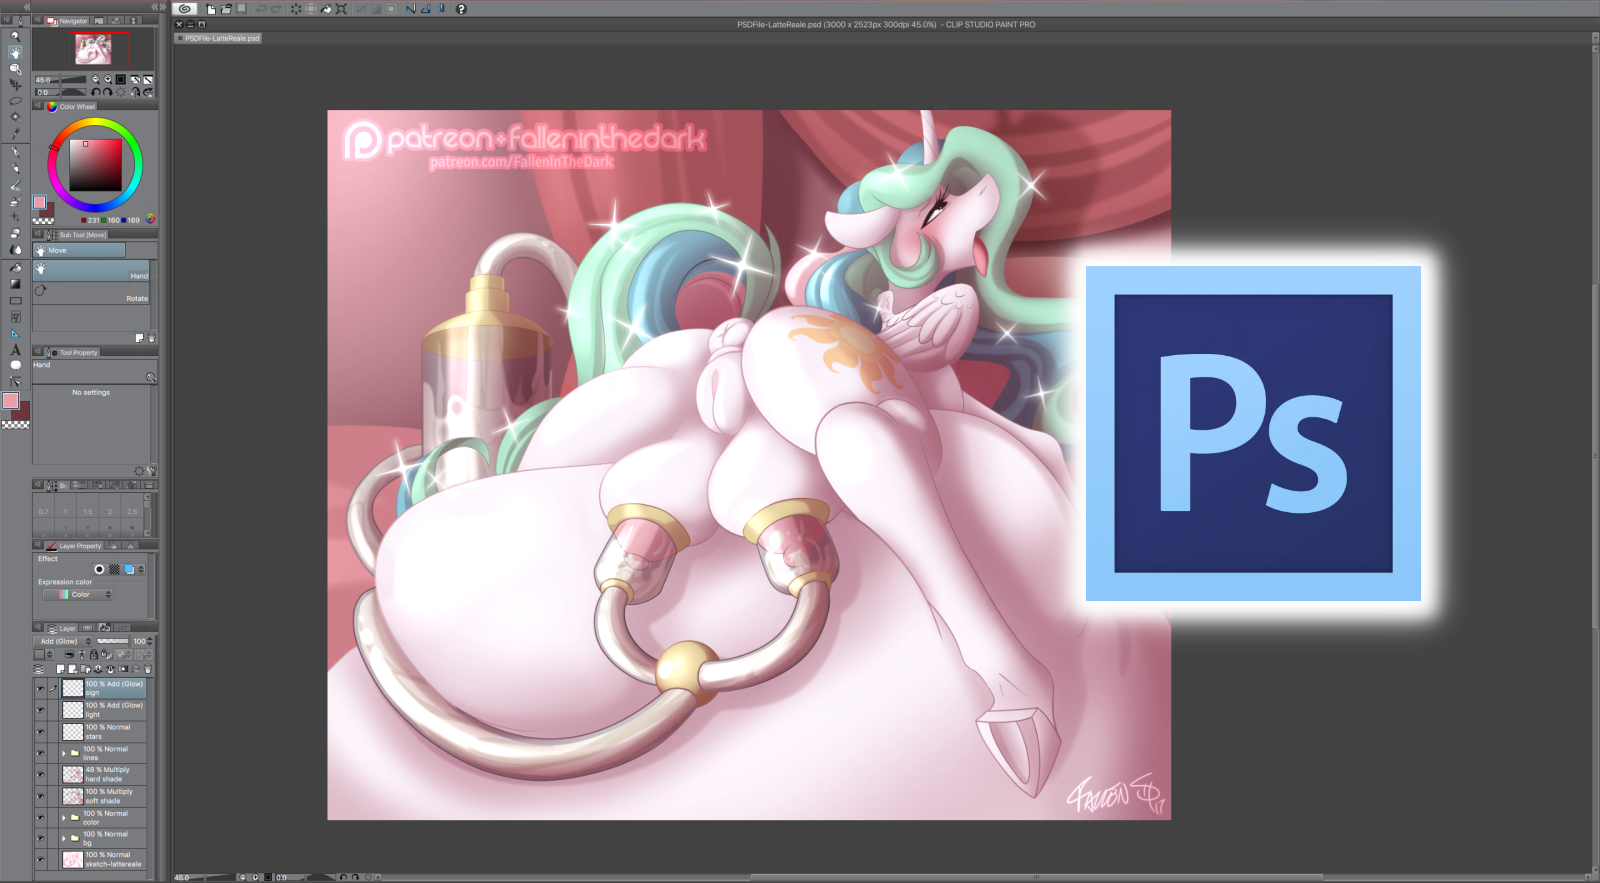This screenshot has width=1600, height=883.
Task: Hide the soft shade layer
Action: point(40,796)
